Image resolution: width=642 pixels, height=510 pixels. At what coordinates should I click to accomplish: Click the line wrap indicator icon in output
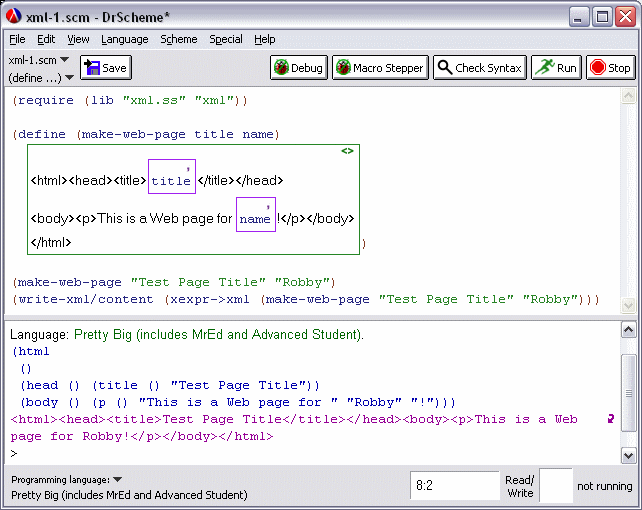pyautogui.click(x=610, y=419)
